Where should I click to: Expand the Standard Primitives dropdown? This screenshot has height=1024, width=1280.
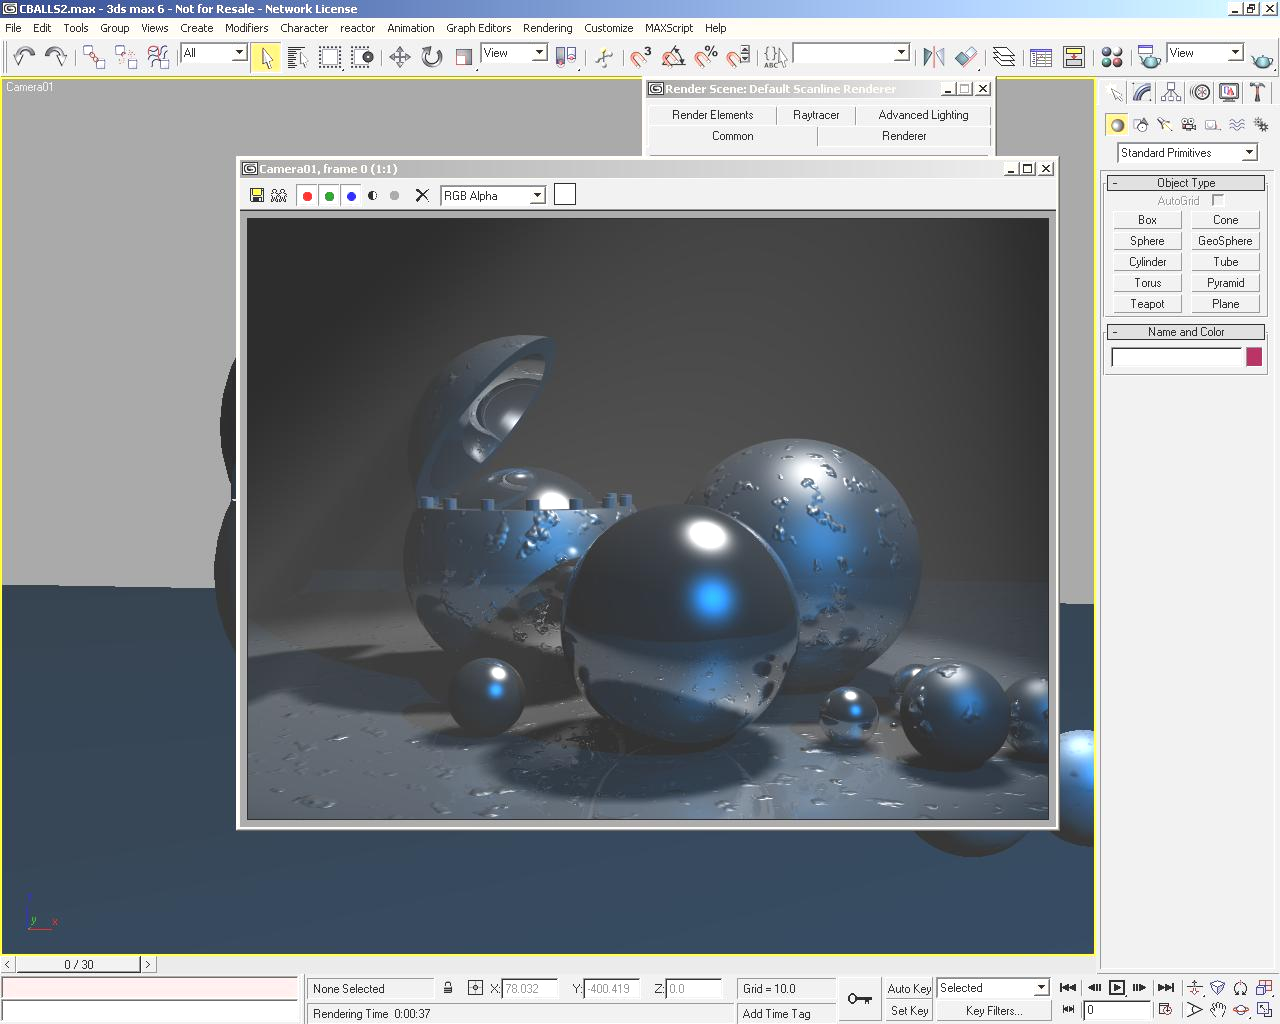coord(1249,153)
